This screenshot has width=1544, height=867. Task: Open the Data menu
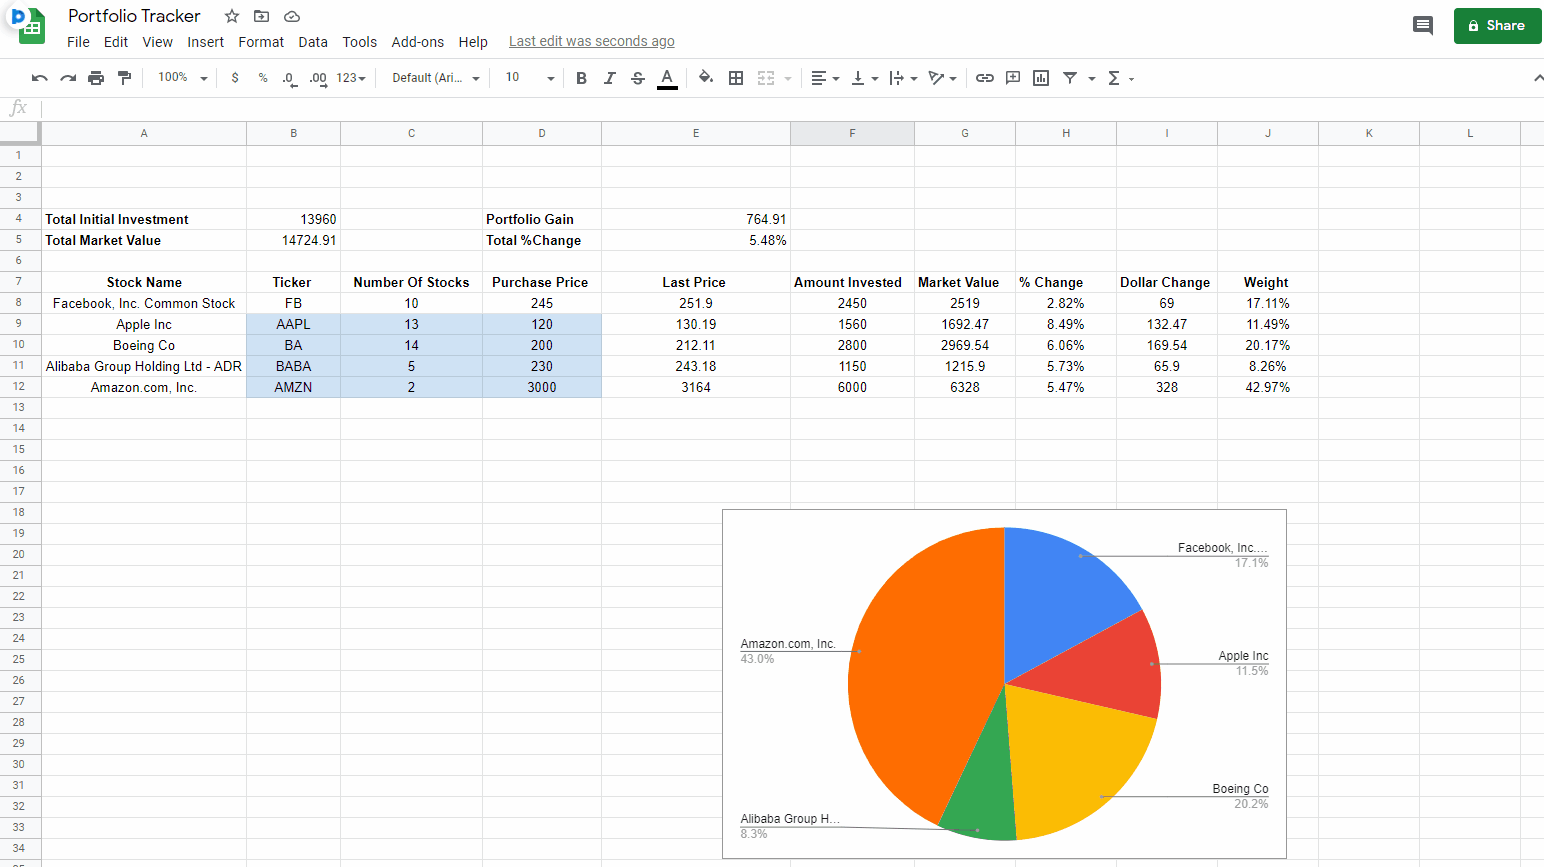pos(313,42)
